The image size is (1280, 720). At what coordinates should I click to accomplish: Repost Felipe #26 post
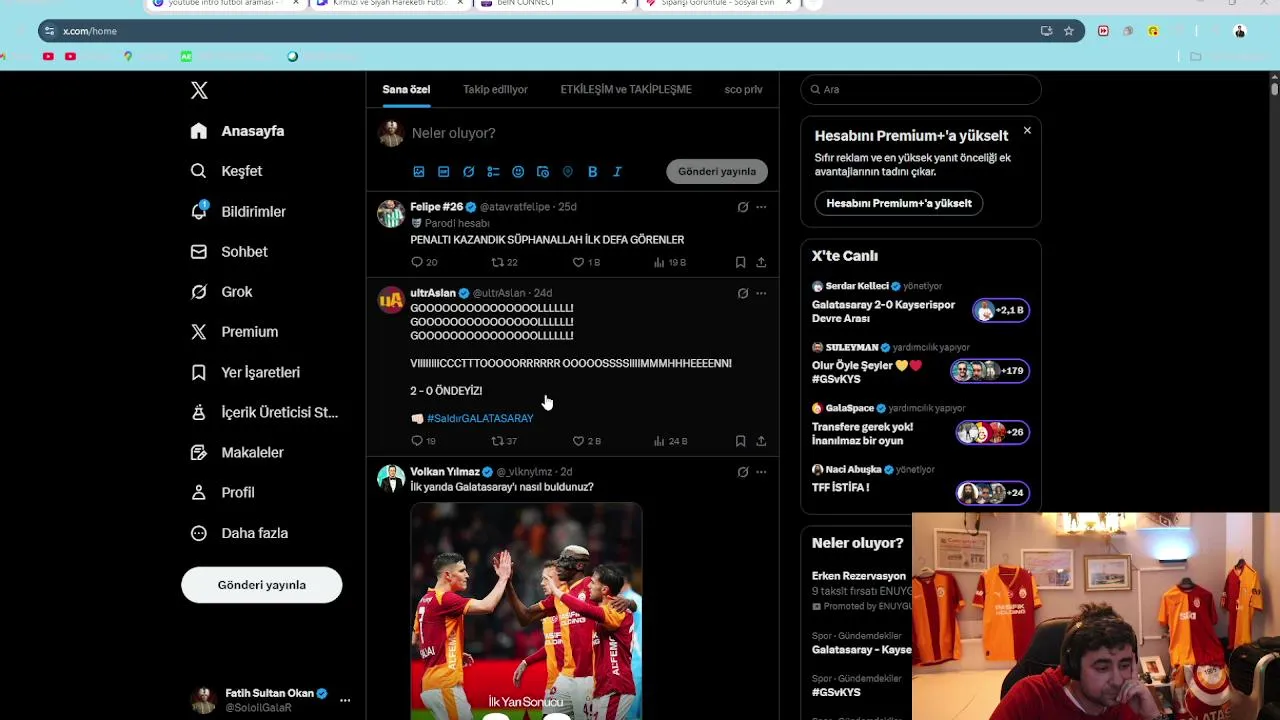coord(504,262)
